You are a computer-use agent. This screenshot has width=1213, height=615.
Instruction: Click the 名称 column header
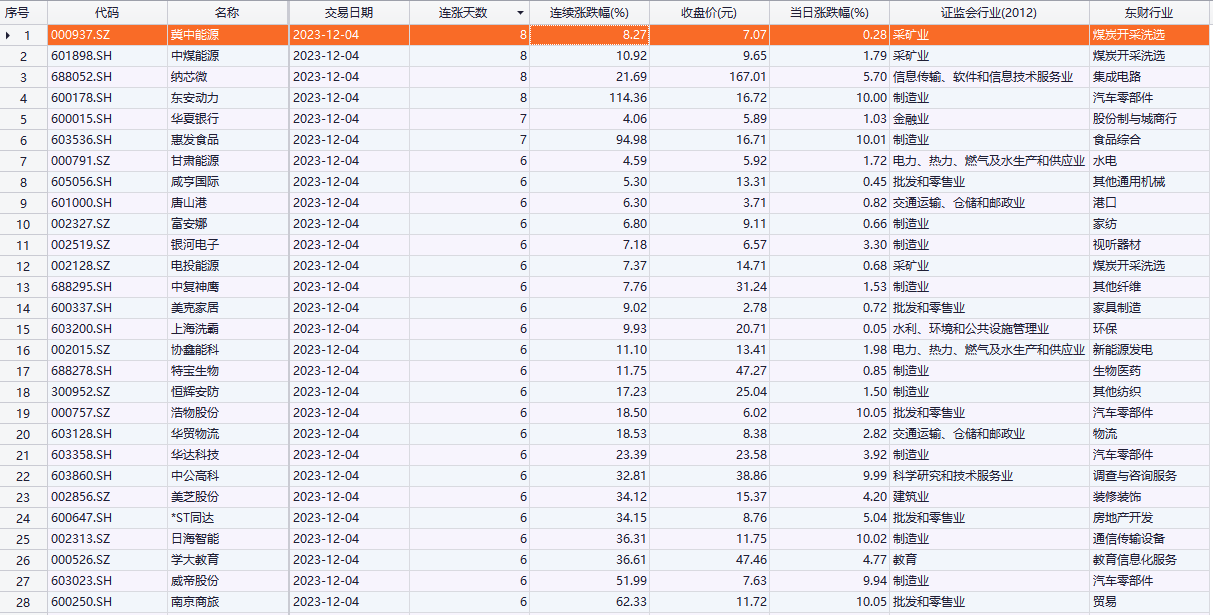point(227,13)
